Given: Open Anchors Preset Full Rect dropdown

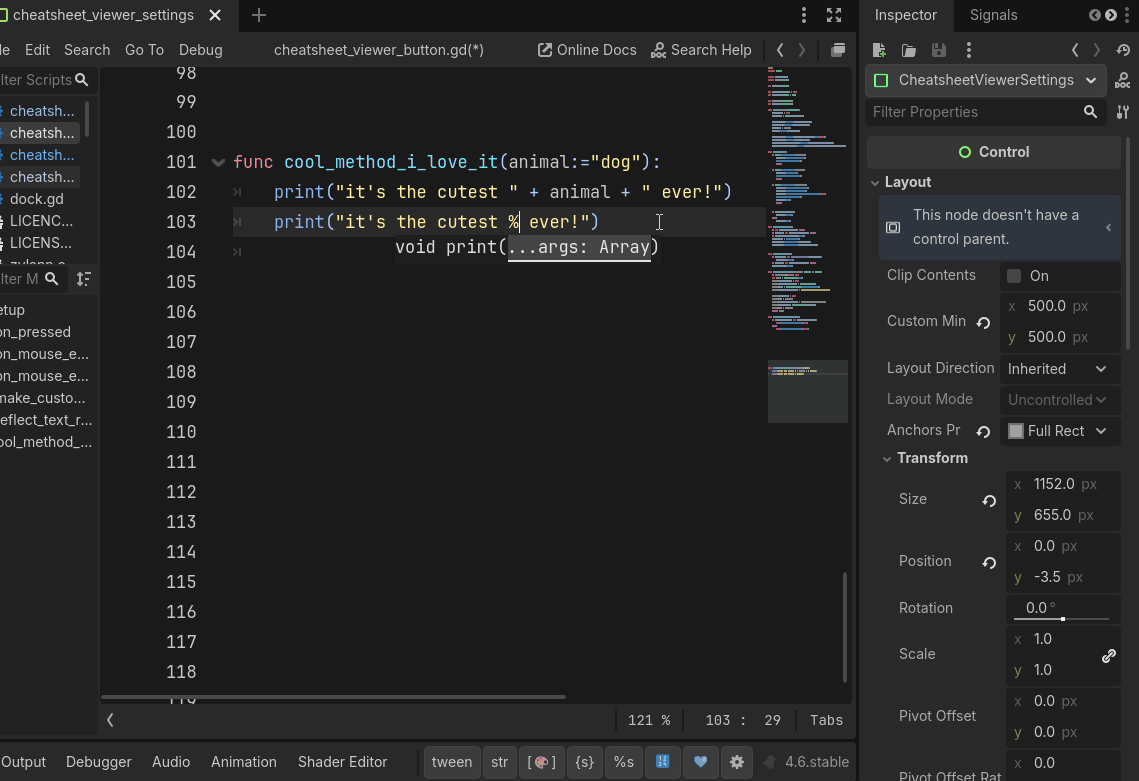Looking at the screenshot, I should [1058, 431].
